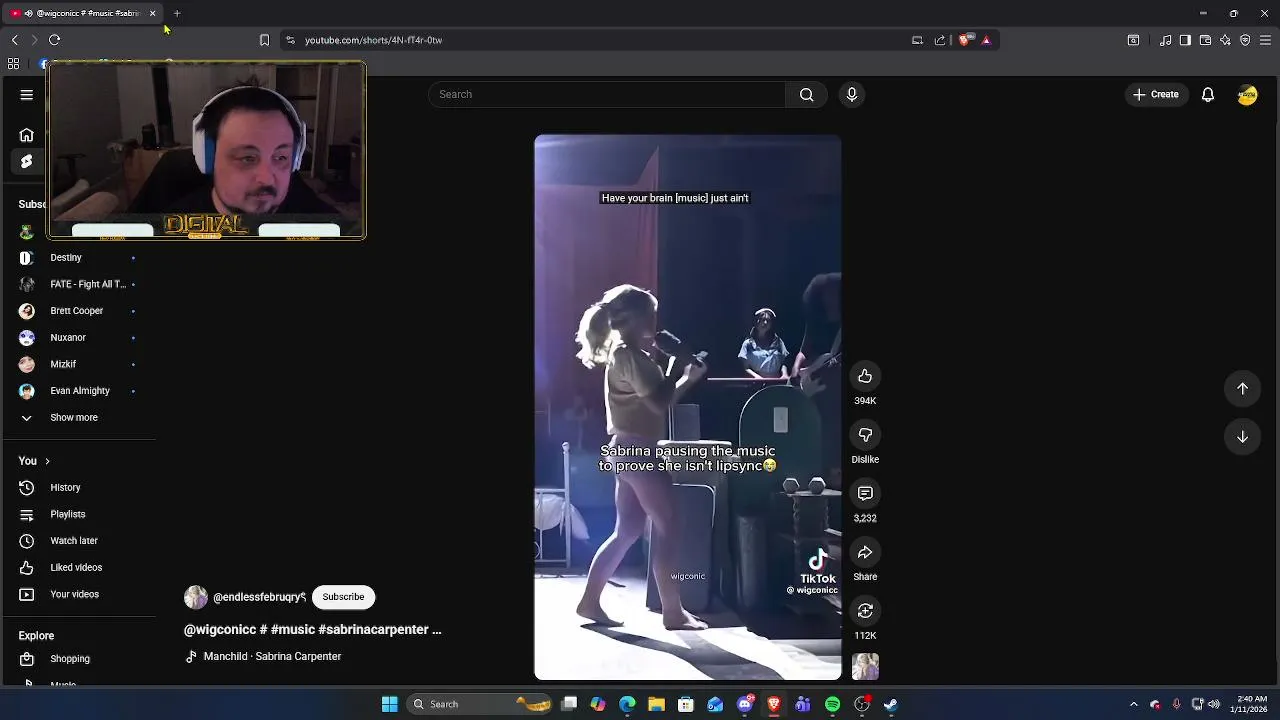Open the apps grid in bookmarks bar
This screenshot has width=1280, height=720.
[13, 63]
